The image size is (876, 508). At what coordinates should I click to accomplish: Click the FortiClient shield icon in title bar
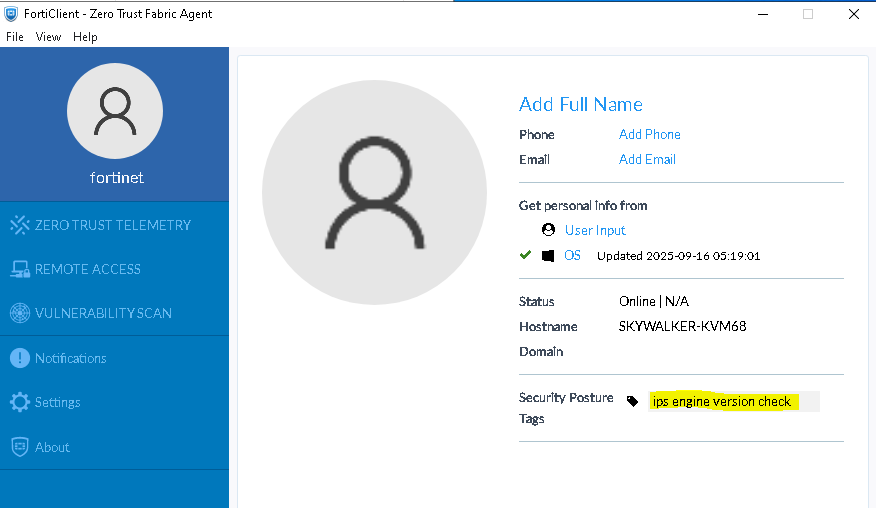coord(11,13)
